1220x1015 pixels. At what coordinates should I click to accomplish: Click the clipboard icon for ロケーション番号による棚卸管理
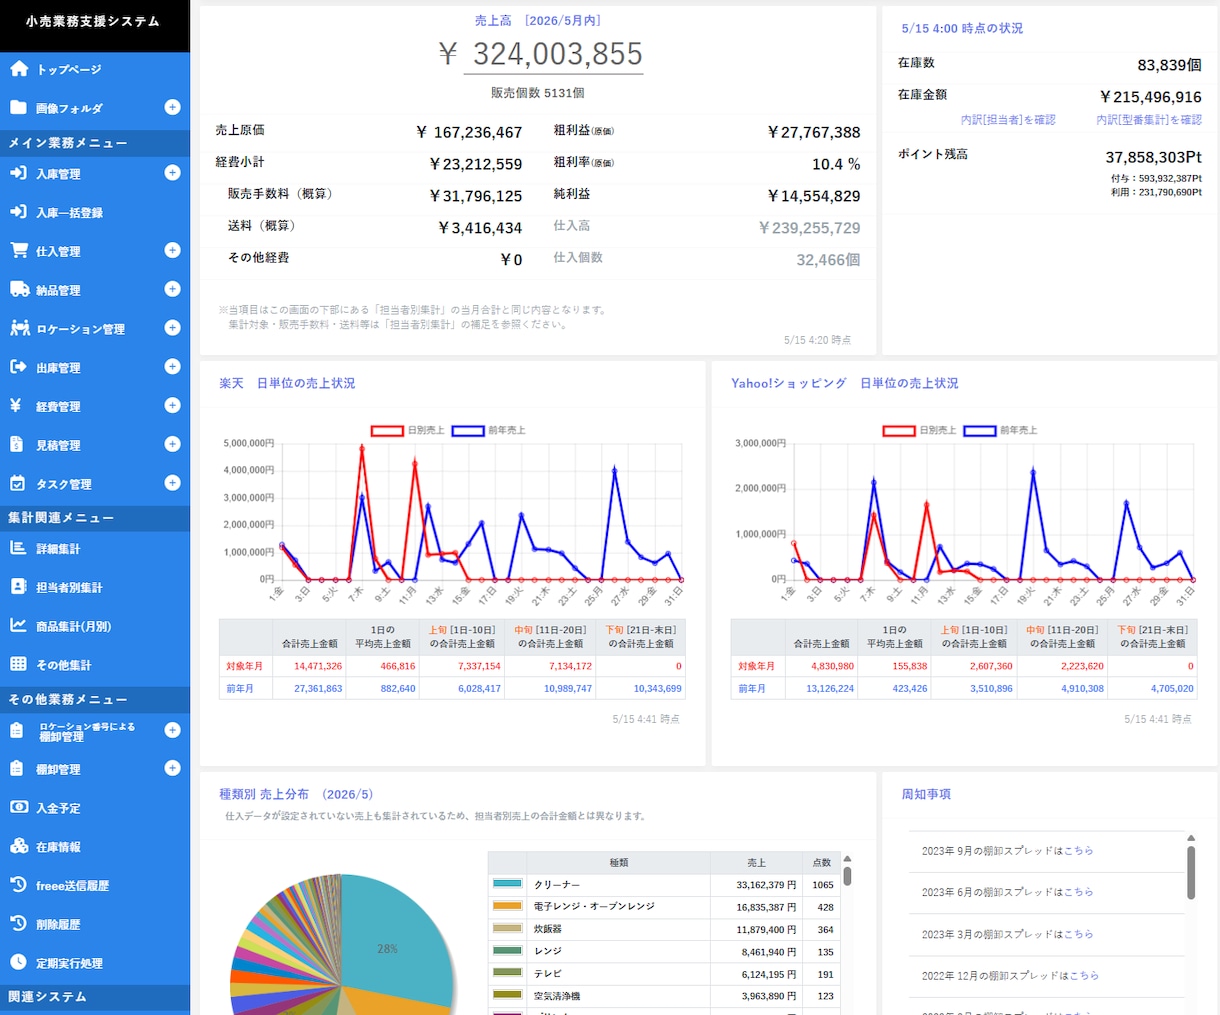point(17,731)
